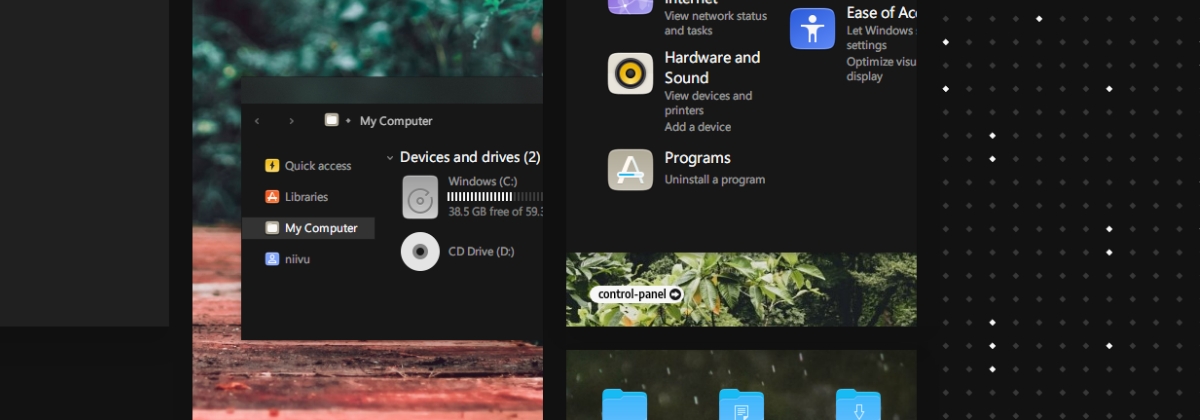Click View network status and tasks link
Image resolution: width=1200 pixels, height=420 pixels.
(x=716, y=23)
